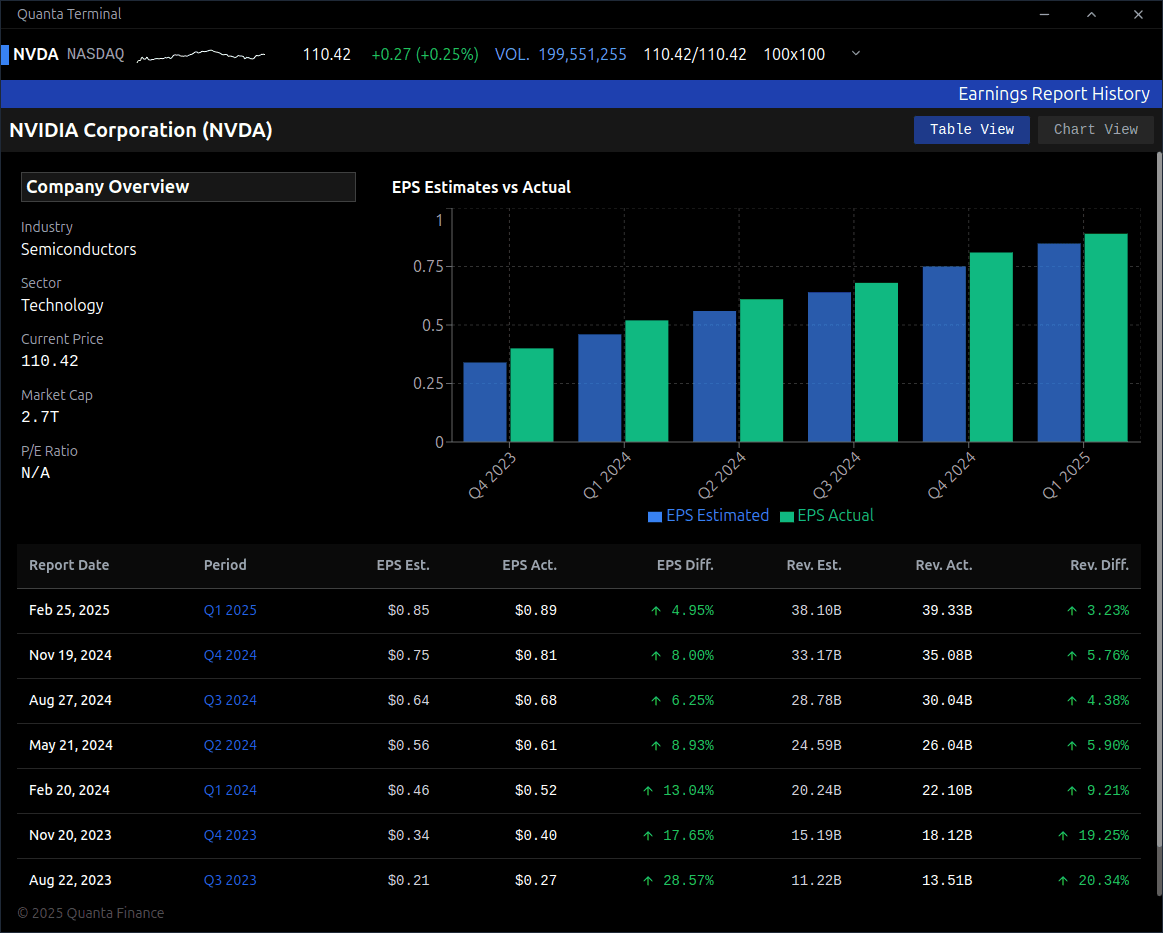Click the up arrow beside 3.23% revenue diff
This screenshot has width=1163, height=933.
click(x=1072, y=610)
